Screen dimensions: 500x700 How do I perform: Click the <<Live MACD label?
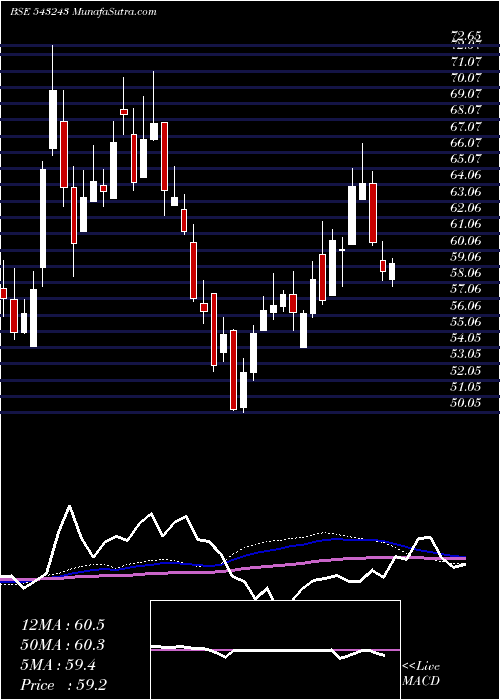click(x=421, y=674)
